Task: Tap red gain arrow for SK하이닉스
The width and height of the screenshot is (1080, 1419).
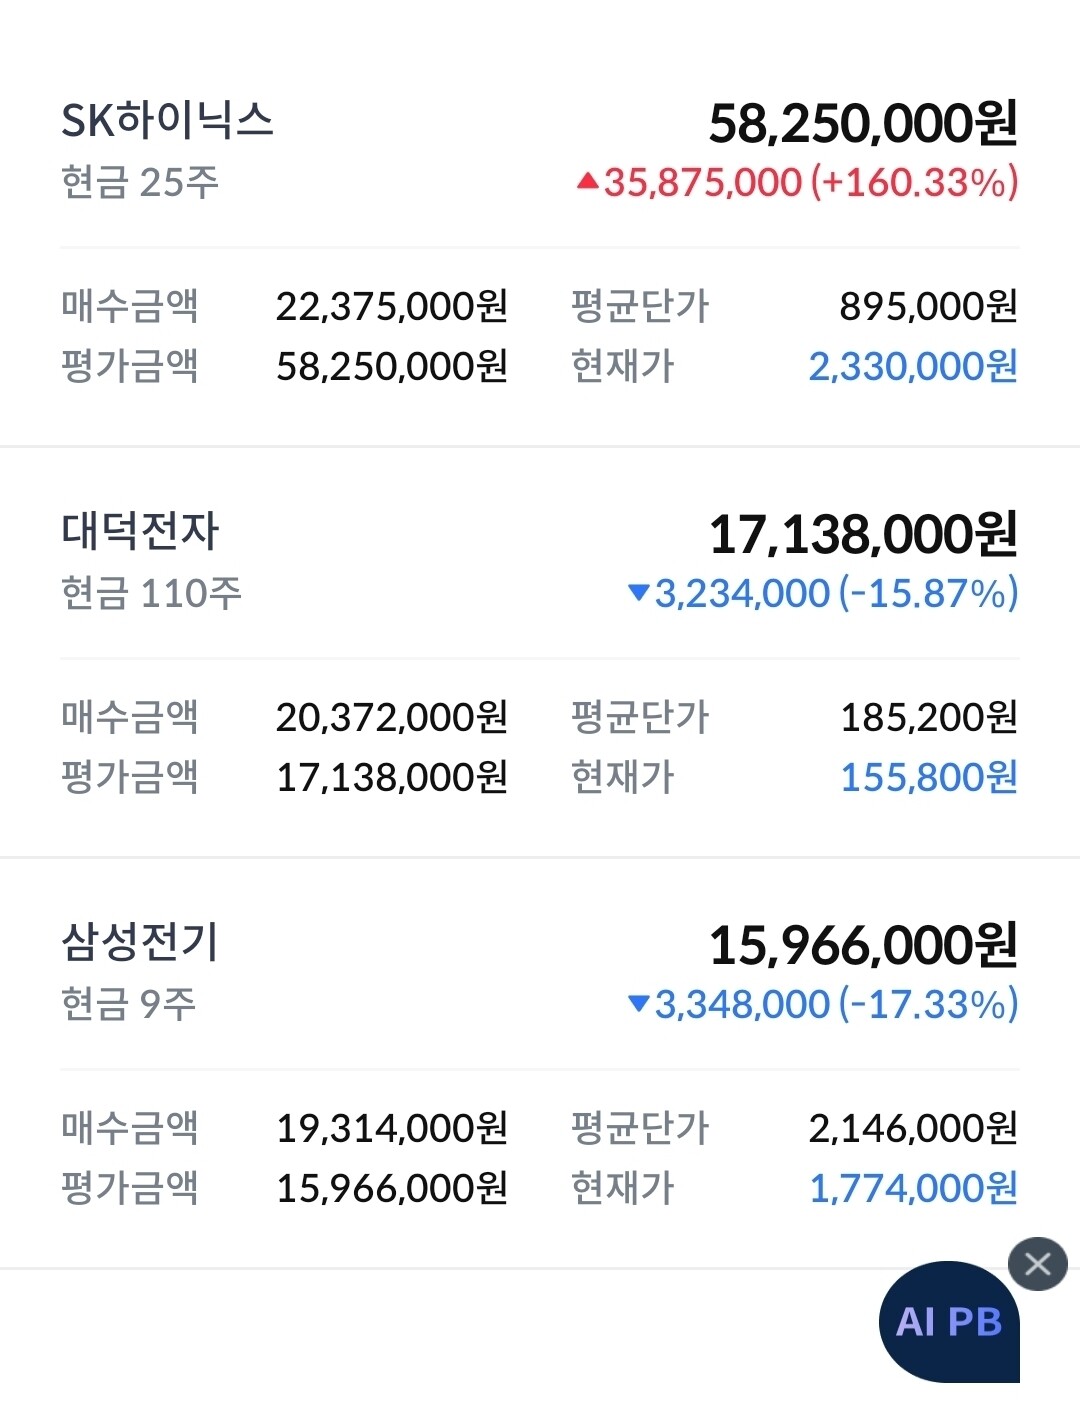Action: coord(588,181)
